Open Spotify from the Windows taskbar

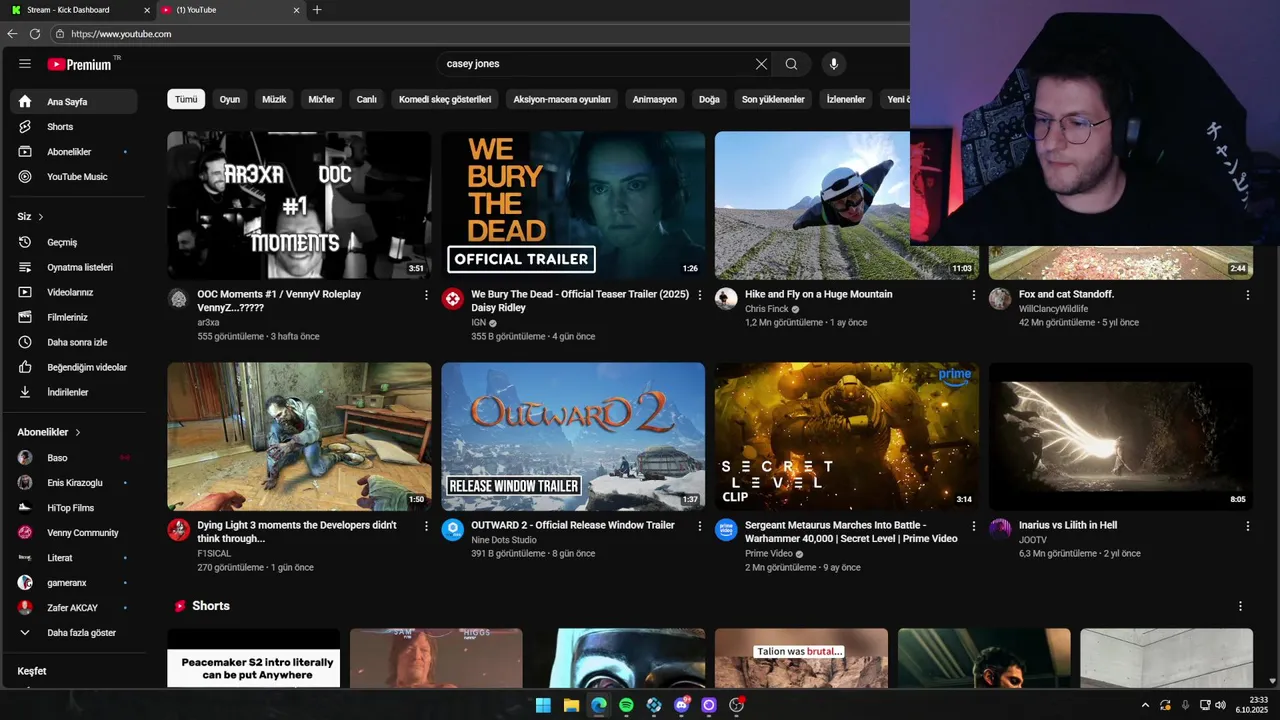(626, 705)
